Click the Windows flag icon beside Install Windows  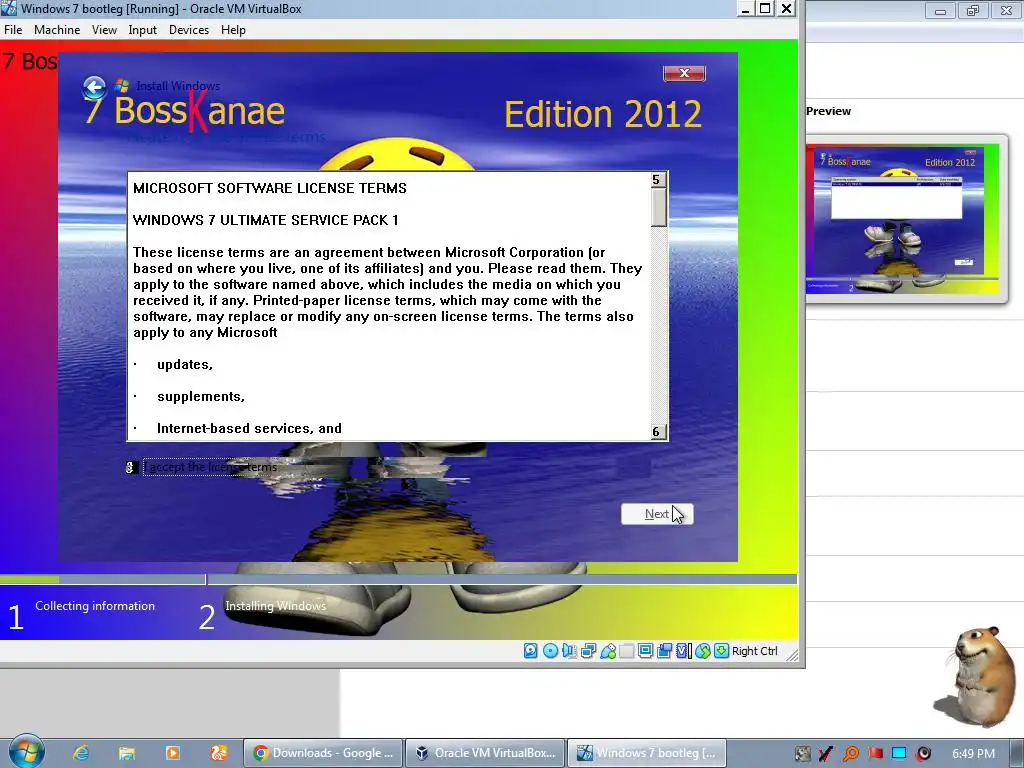[x=122, y=86]
